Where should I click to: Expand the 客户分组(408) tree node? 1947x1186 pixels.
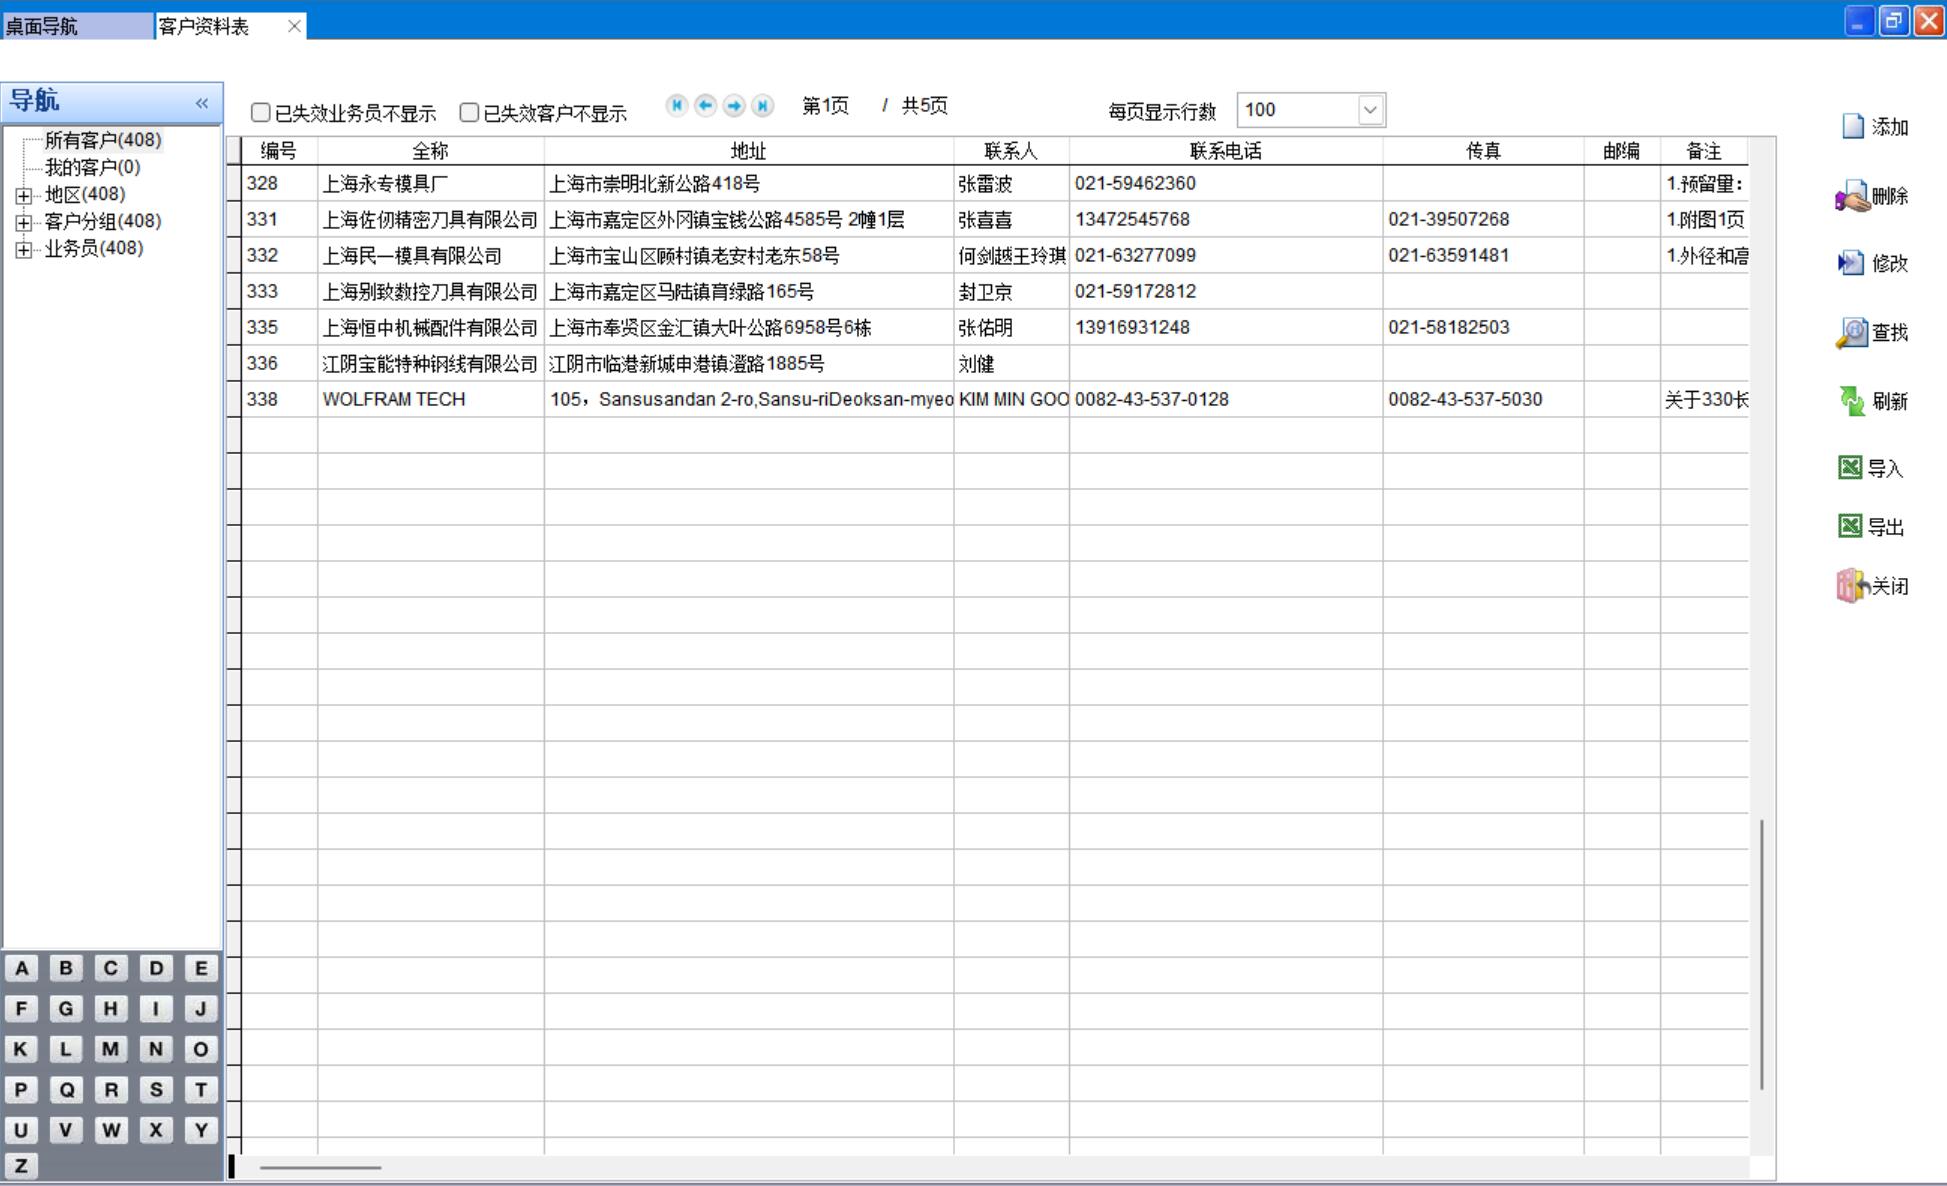23,222
